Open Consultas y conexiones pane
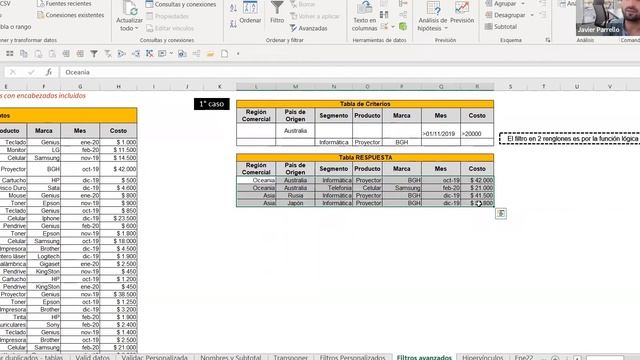This screenshot has height=360, width=640. (181, 4)
